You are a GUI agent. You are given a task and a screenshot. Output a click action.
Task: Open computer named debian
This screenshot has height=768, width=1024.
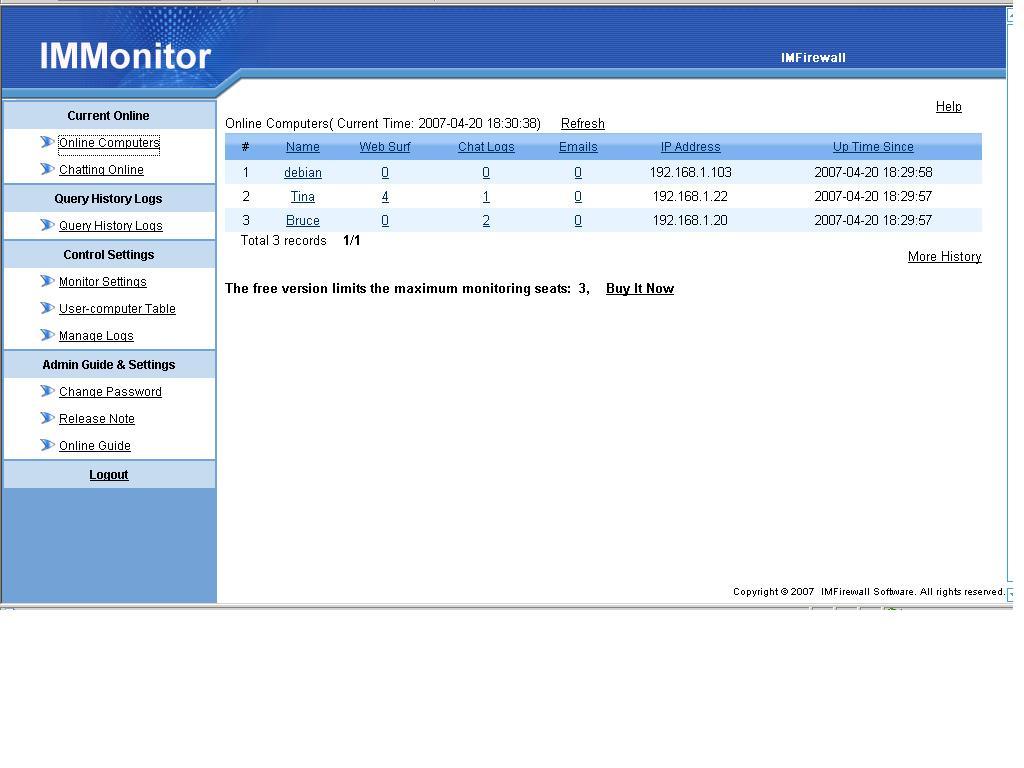(x=302, y=172)
